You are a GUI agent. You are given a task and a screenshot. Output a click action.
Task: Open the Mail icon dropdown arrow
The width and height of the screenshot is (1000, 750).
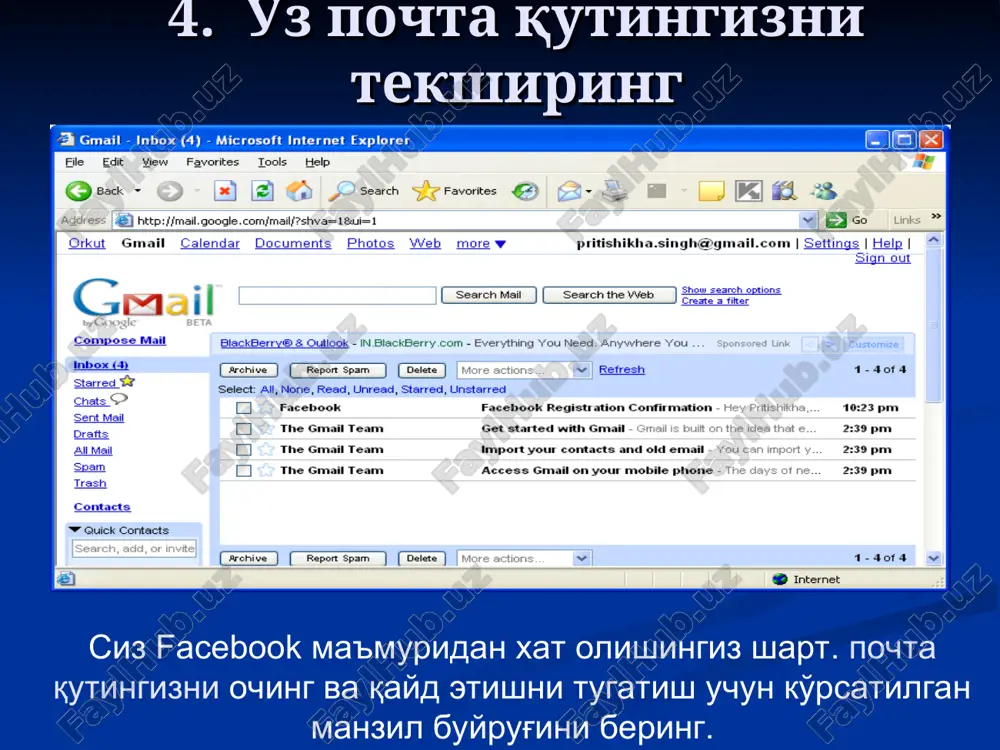pyautogui.click(x=589, y=191)
